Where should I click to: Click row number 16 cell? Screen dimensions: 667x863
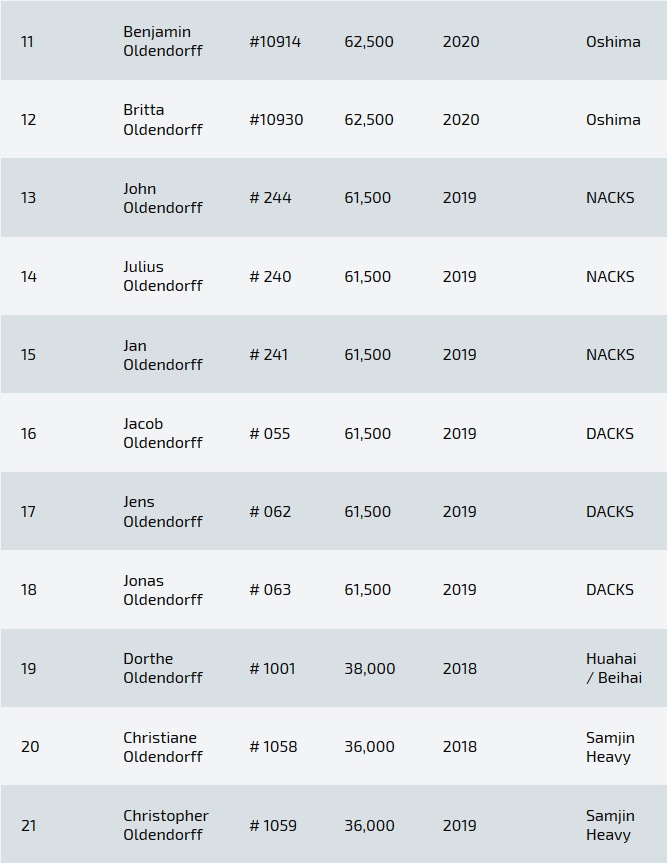[29, 434]
